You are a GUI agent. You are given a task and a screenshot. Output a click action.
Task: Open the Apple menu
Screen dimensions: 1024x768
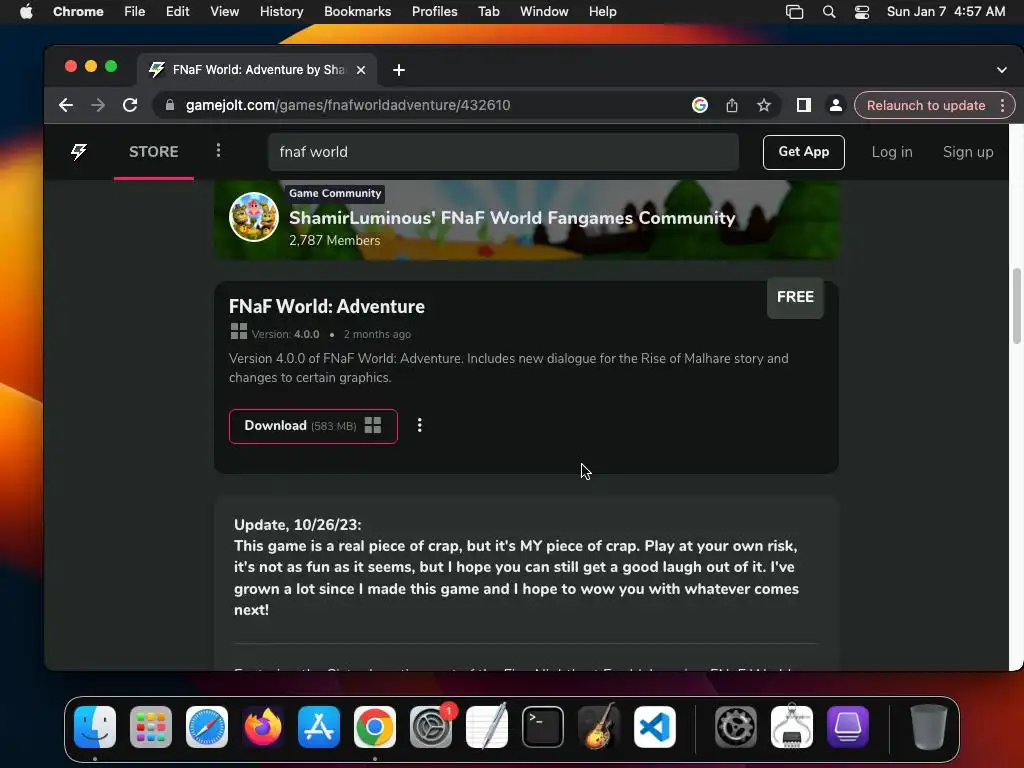26,12
